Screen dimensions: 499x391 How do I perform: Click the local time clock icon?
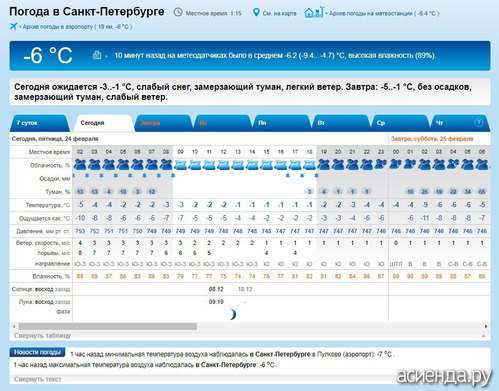point(178,12)
